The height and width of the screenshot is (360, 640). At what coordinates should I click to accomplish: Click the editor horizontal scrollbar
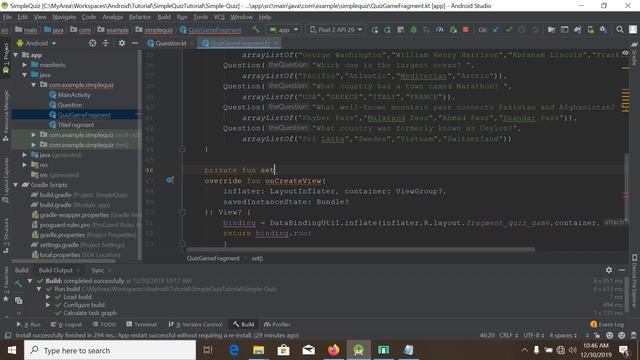pos(360,249)
